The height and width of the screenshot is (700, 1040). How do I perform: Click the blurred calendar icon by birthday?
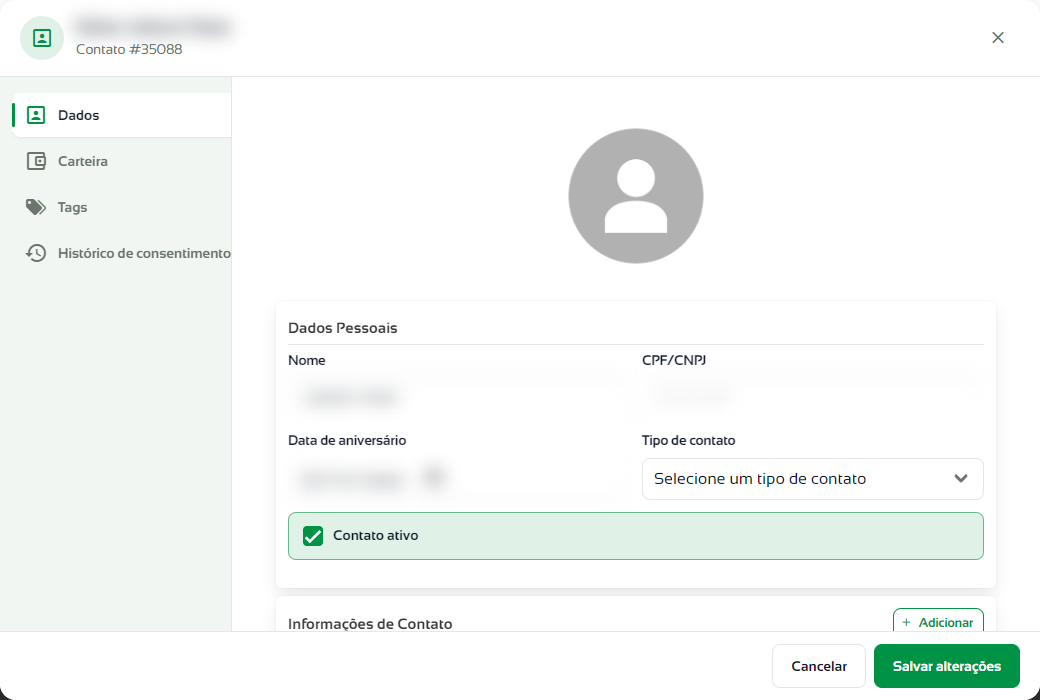pyautogui.click(x=434, y=477)
